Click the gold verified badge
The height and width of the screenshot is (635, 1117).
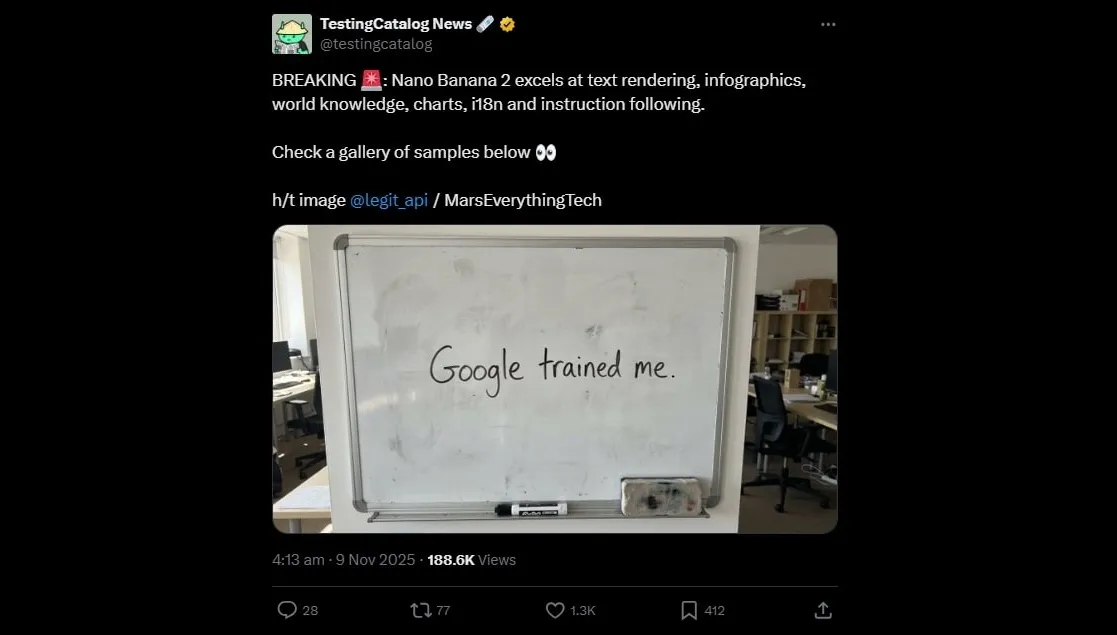[x=508, y=24]
